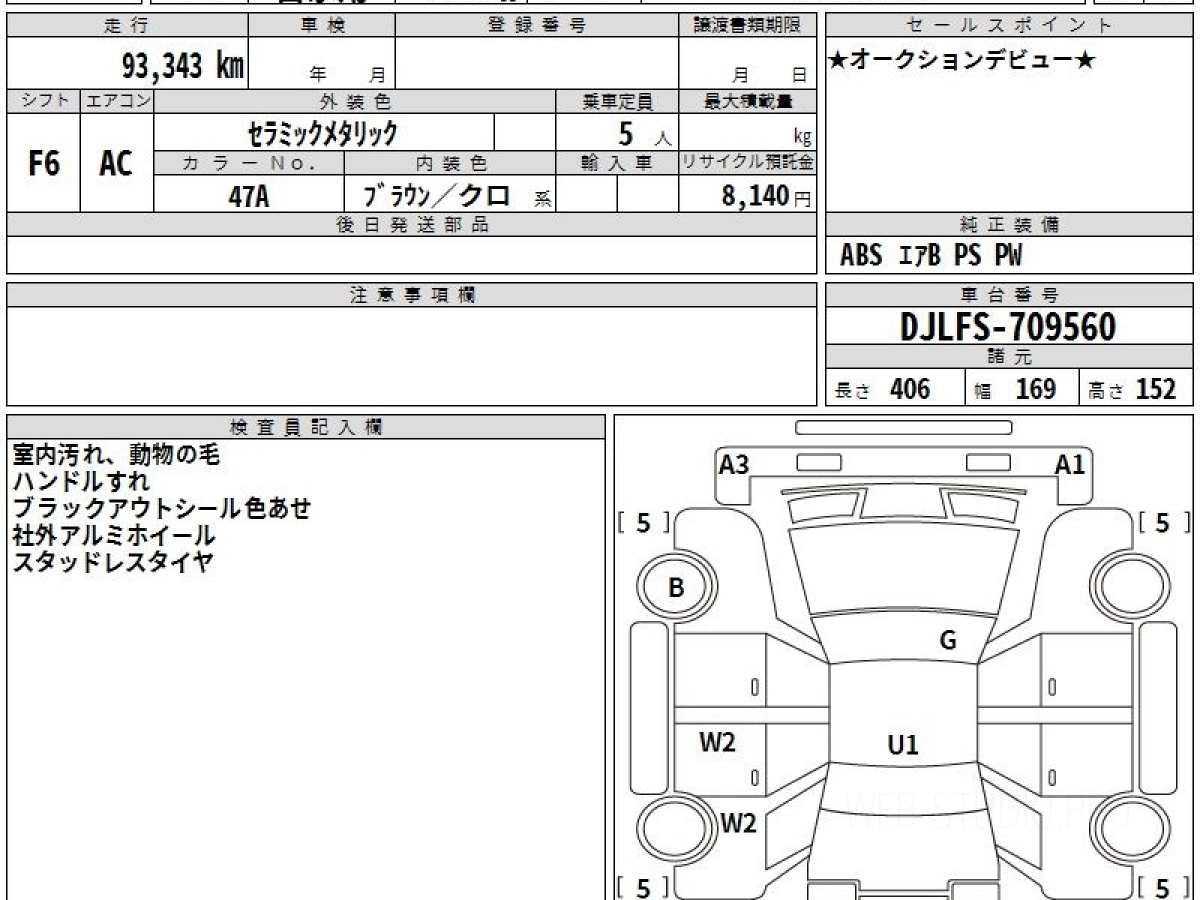Select the エアコン header cell
This screenshot has height=900, width=1200.
(116, 101)
